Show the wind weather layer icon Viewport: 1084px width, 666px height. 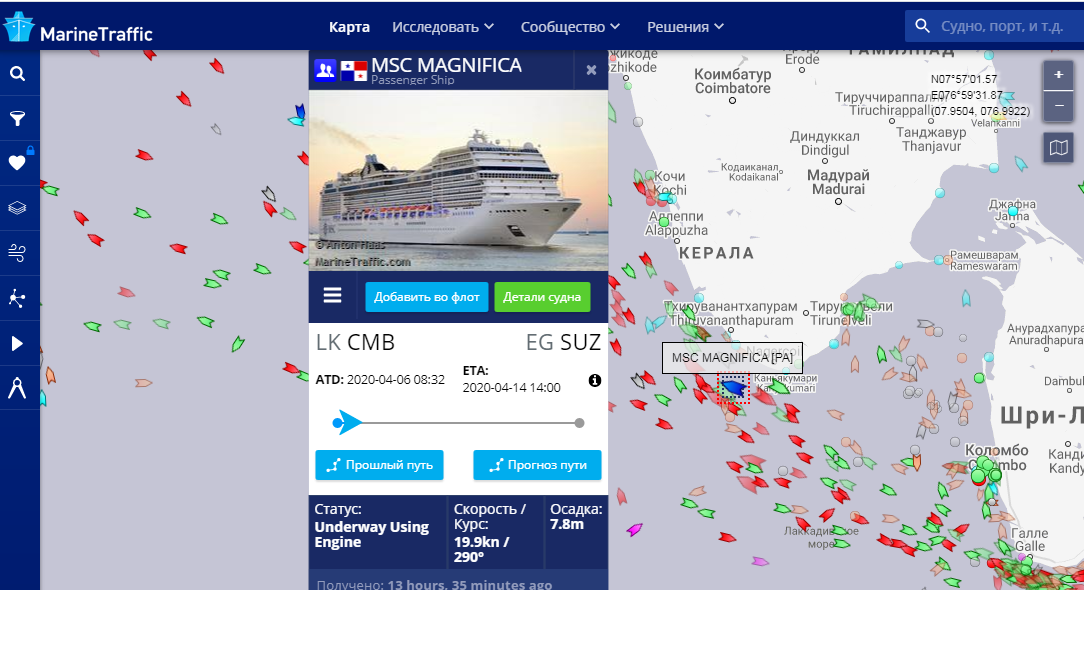tap(17, 252)
